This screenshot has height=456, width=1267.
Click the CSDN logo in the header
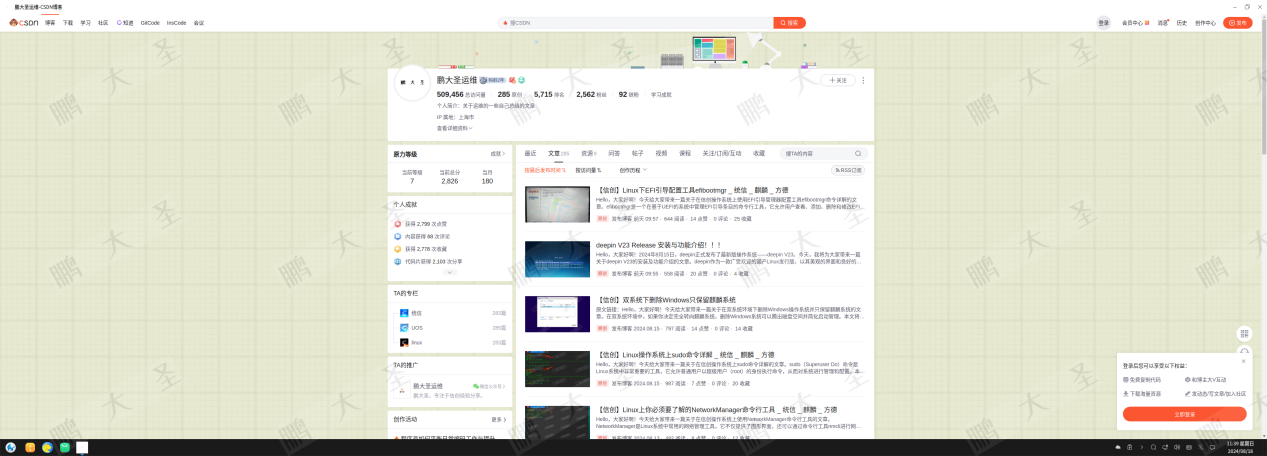(x=24, y=22)
